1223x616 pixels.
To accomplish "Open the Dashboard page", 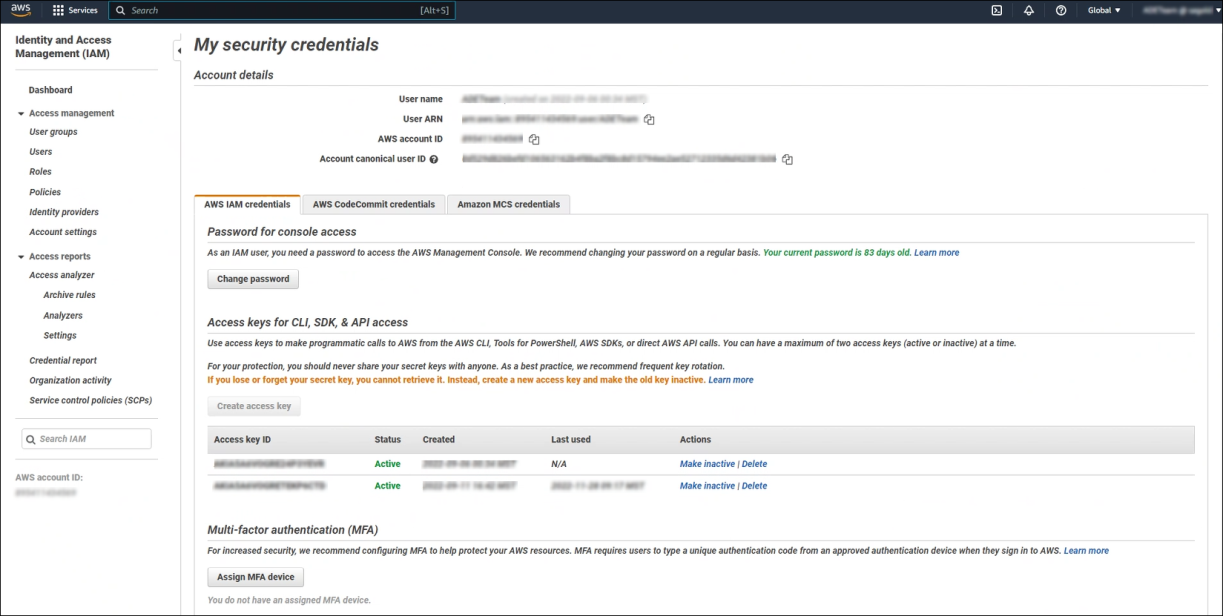I will (50, 89).
